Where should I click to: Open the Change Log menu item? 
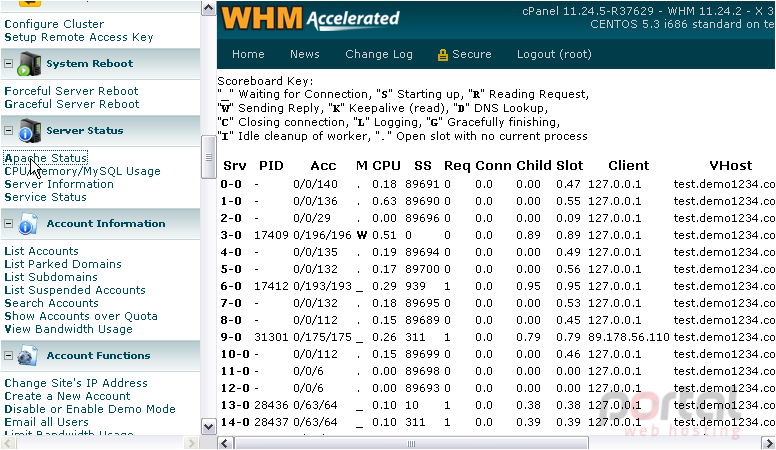(379, 54)
